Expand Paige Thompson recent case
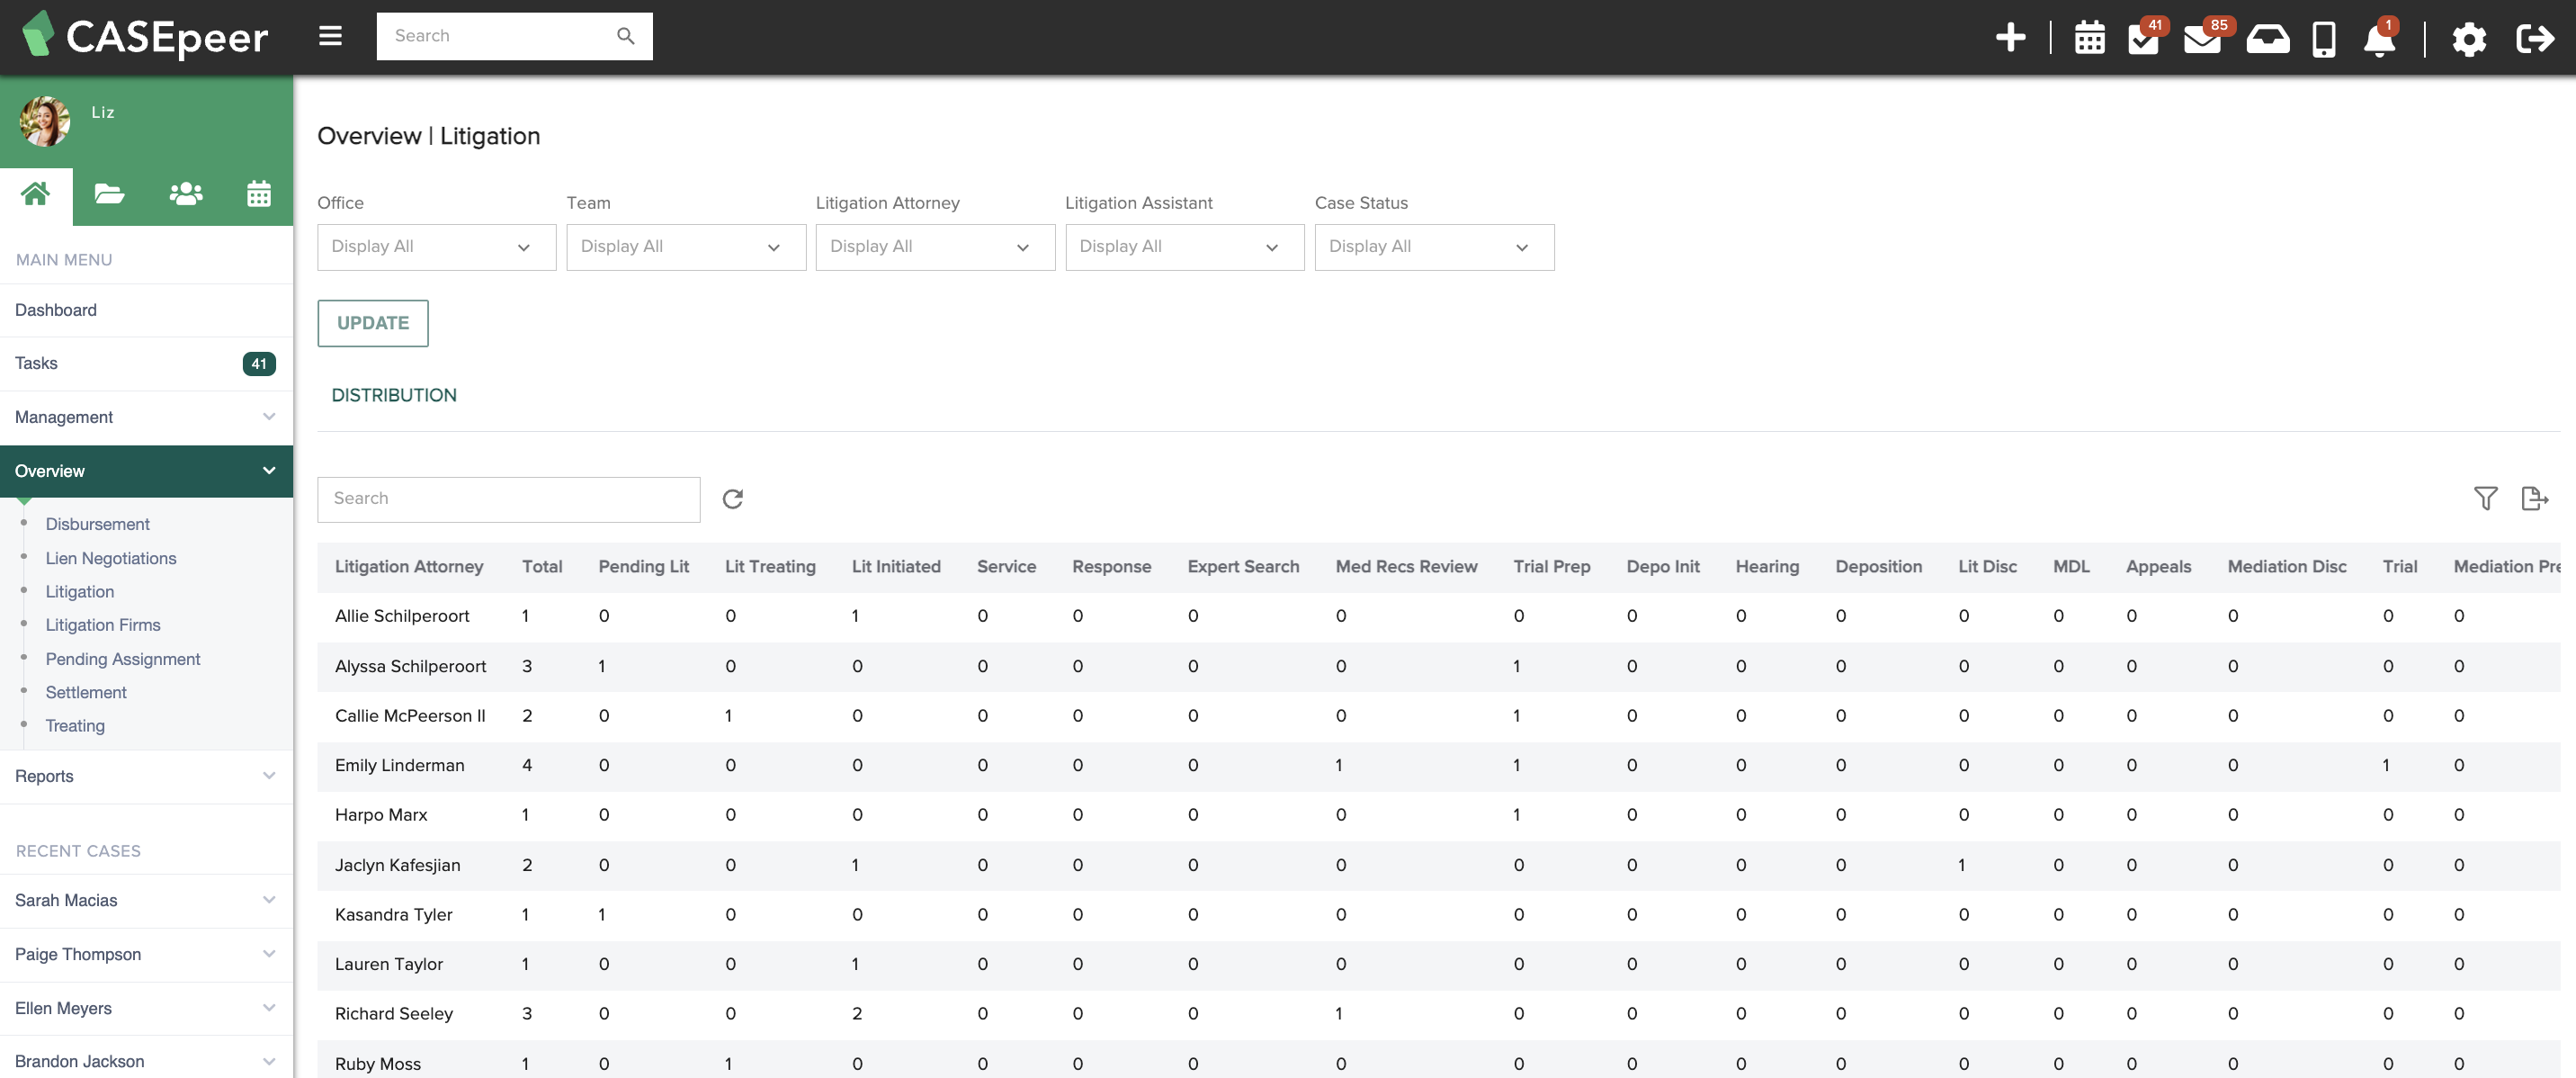2576x1078 pixels. point(146,954)
